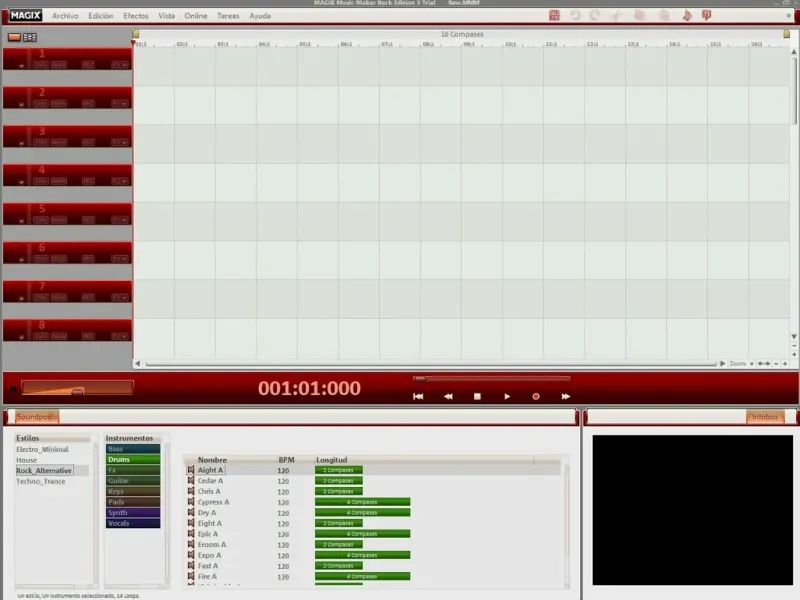Preview the Fire A loop speaker icon
Viewport: 800px width, 600px height.
[x=191, y=577]
